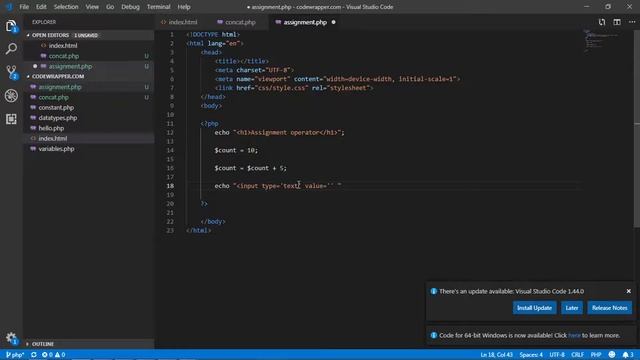Open notifications bell in status bar

(x=628, y=355)
